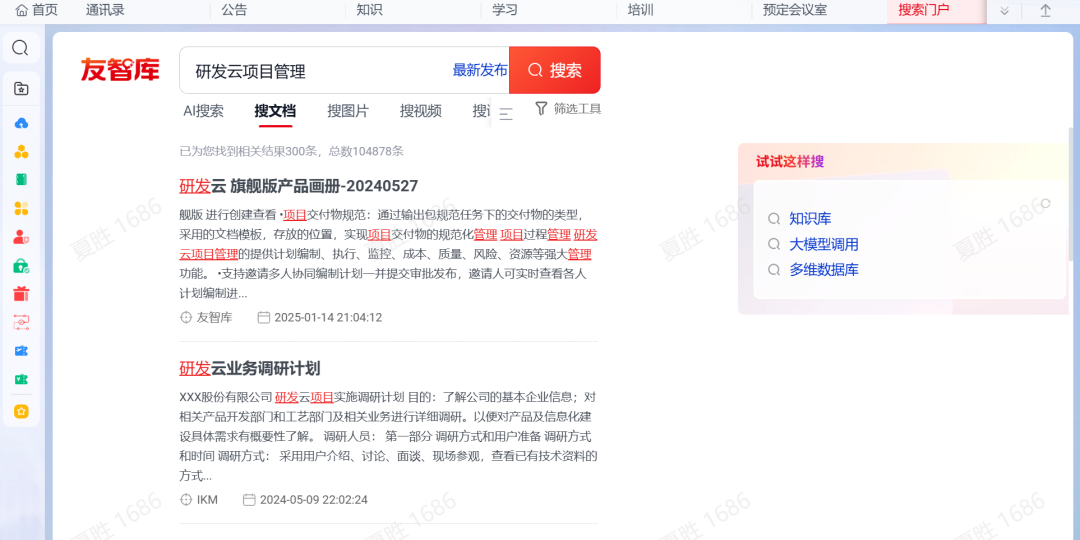Expand more tabs with double-chevron arrow
The width and height of the screenshot is (1080, 540).
click(1005, 11)
